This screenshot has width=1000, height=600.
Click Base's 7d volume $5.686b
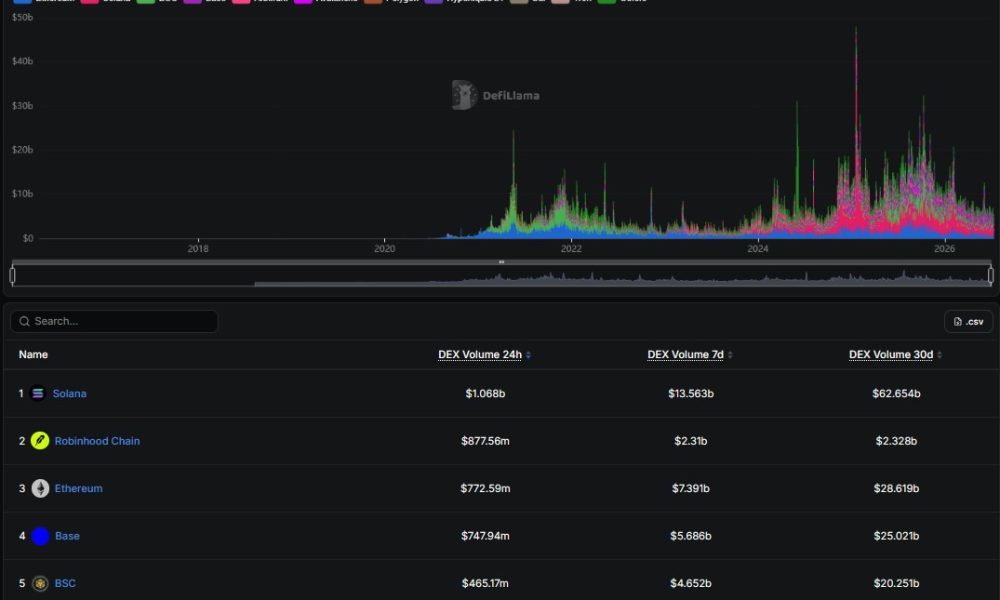click(x=691, y=536)
